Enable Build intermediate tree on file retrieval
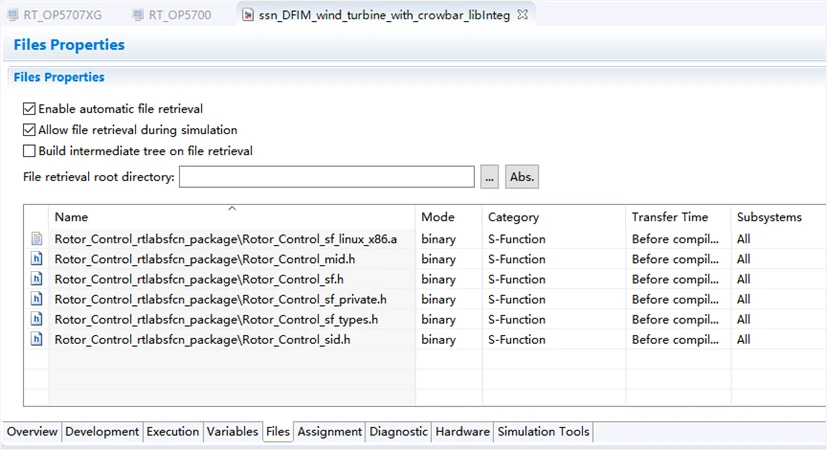This screenshot has width=827, height=450. click(x=29, y=151)
